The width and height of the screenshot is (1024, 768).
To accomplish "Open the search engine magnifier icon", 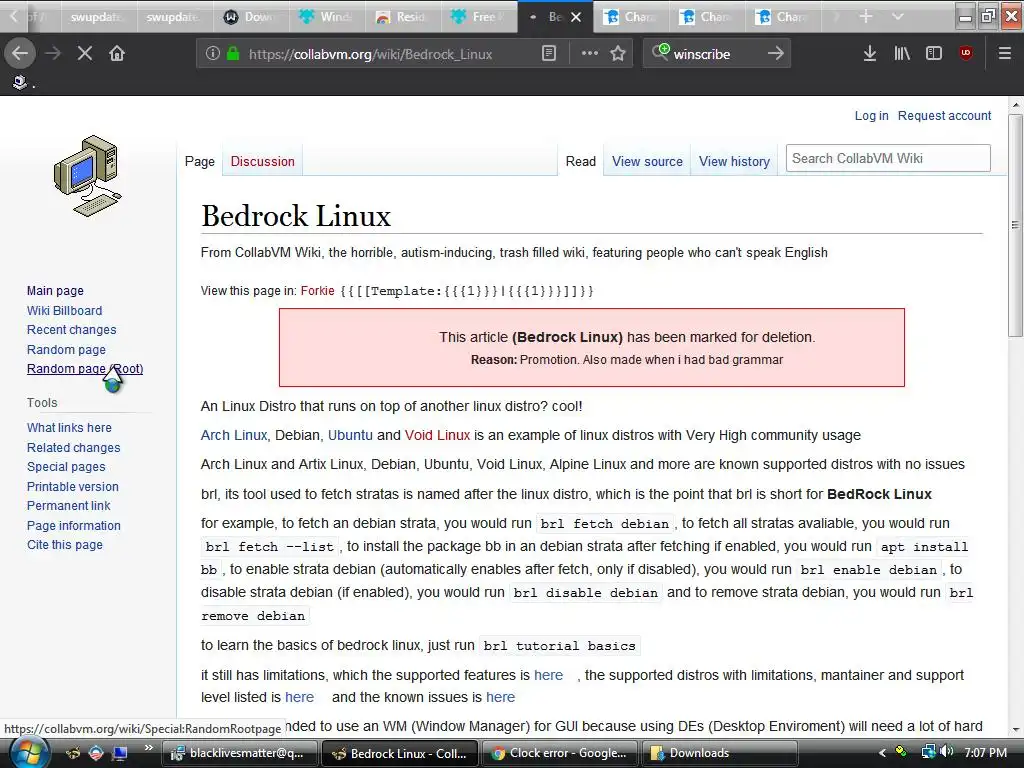I will coord(661,52).
